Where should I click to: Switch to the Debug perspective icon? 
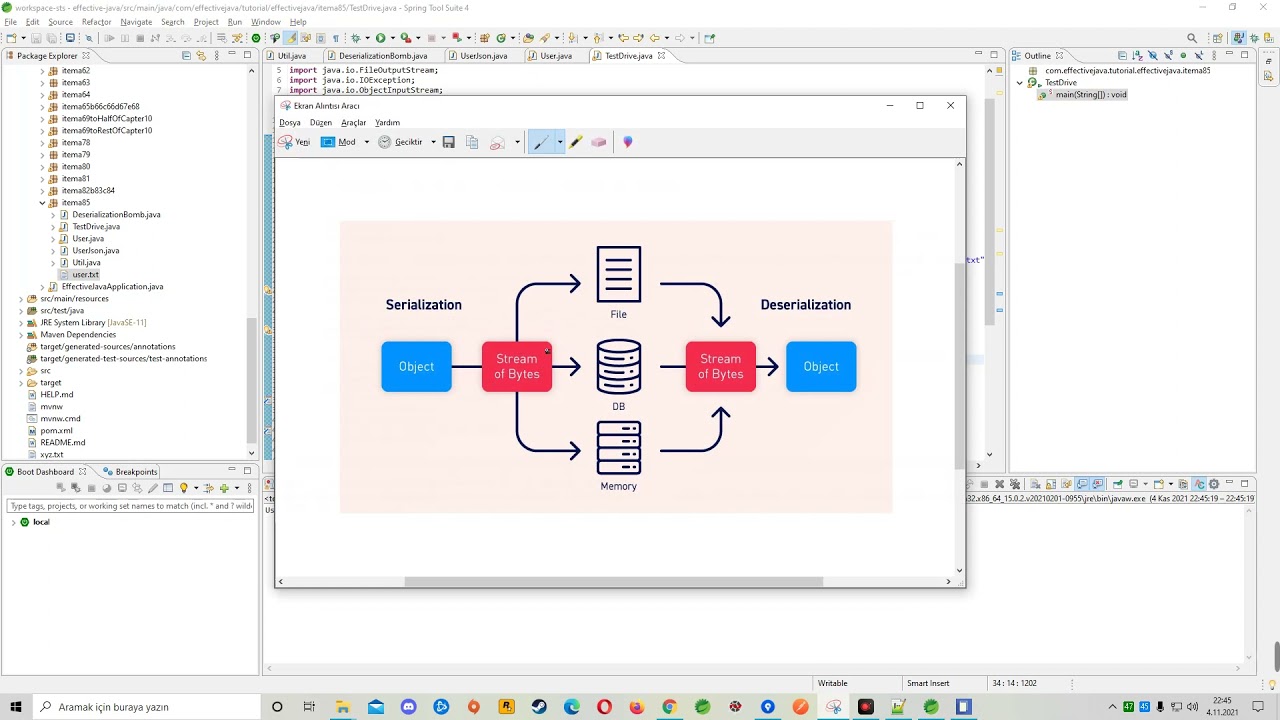(1254, 38)
